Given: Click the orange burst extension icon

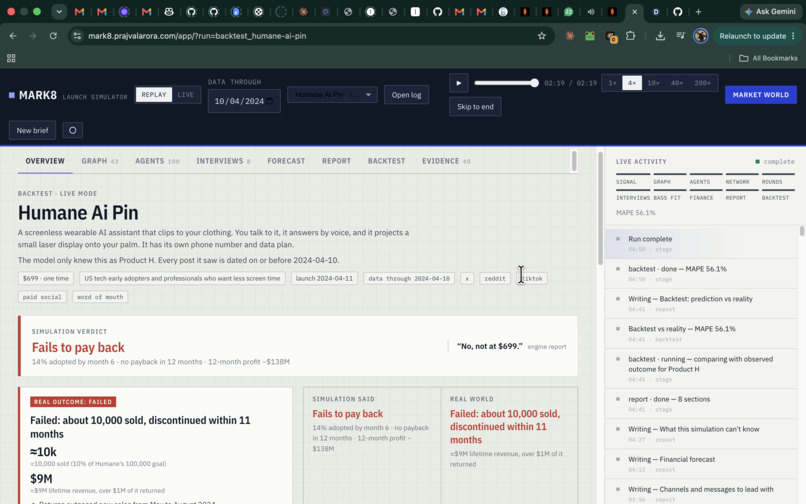Looking at the screenshot, I should pyautogui.click(x=570, y=36).
